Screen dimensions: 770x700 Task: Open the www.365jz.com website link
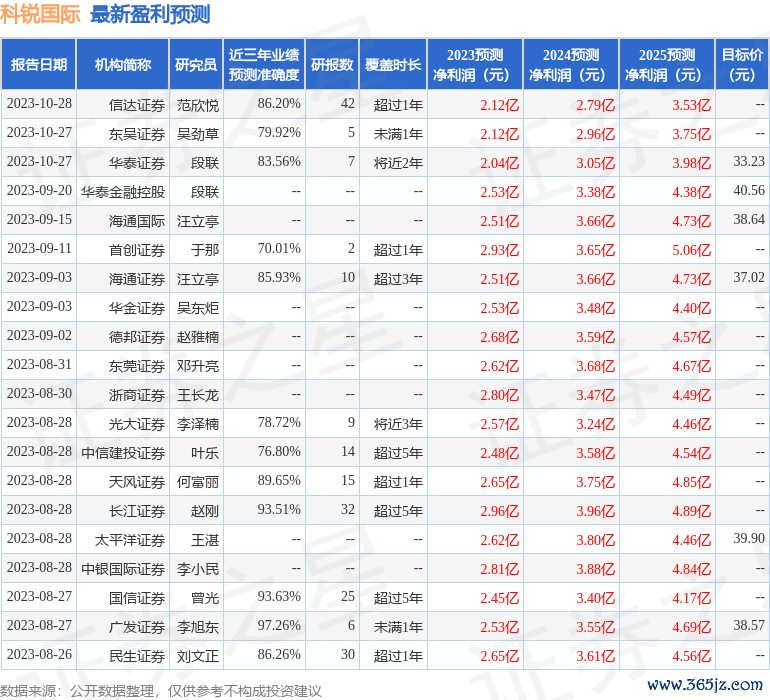pos(705,684)
